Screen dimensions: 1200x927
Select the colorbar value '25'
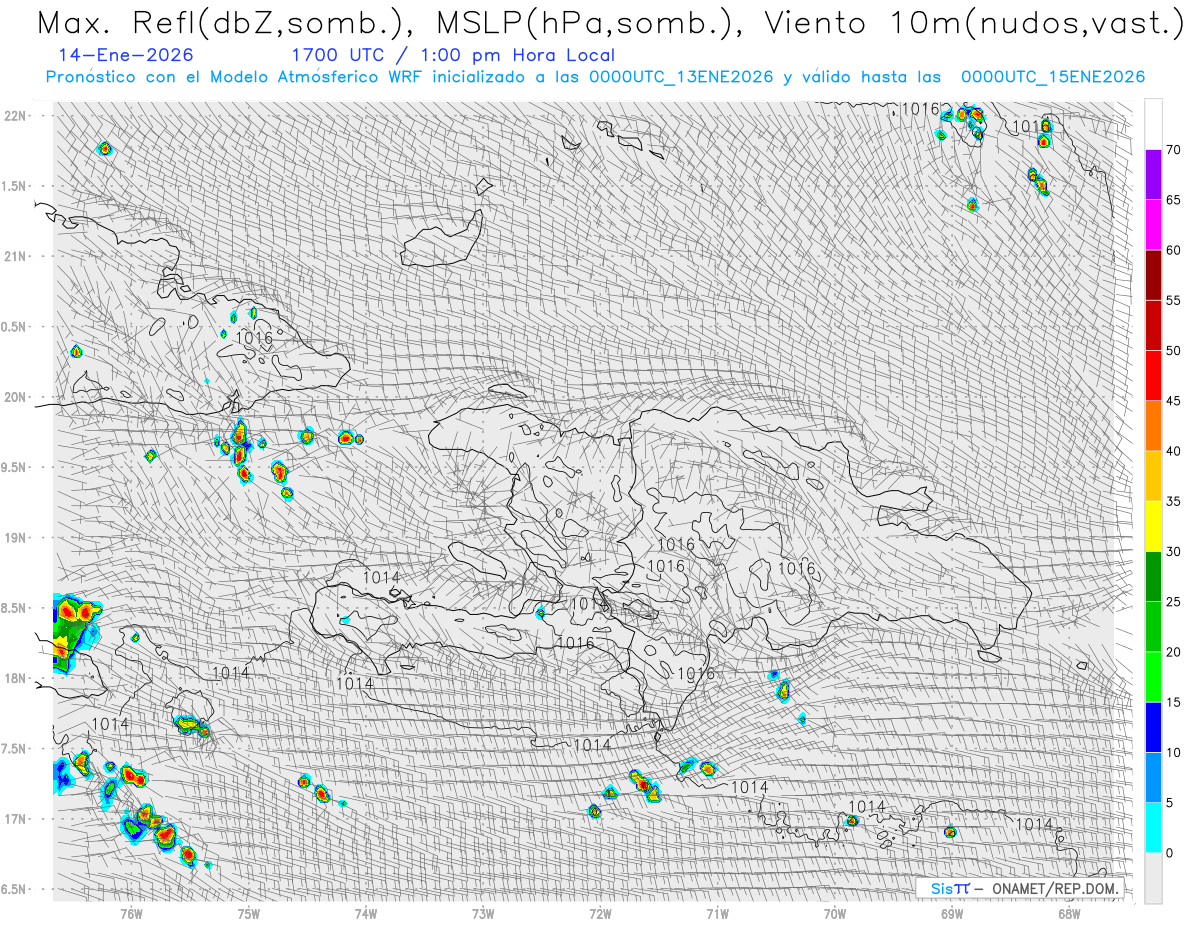(1173, 602)
